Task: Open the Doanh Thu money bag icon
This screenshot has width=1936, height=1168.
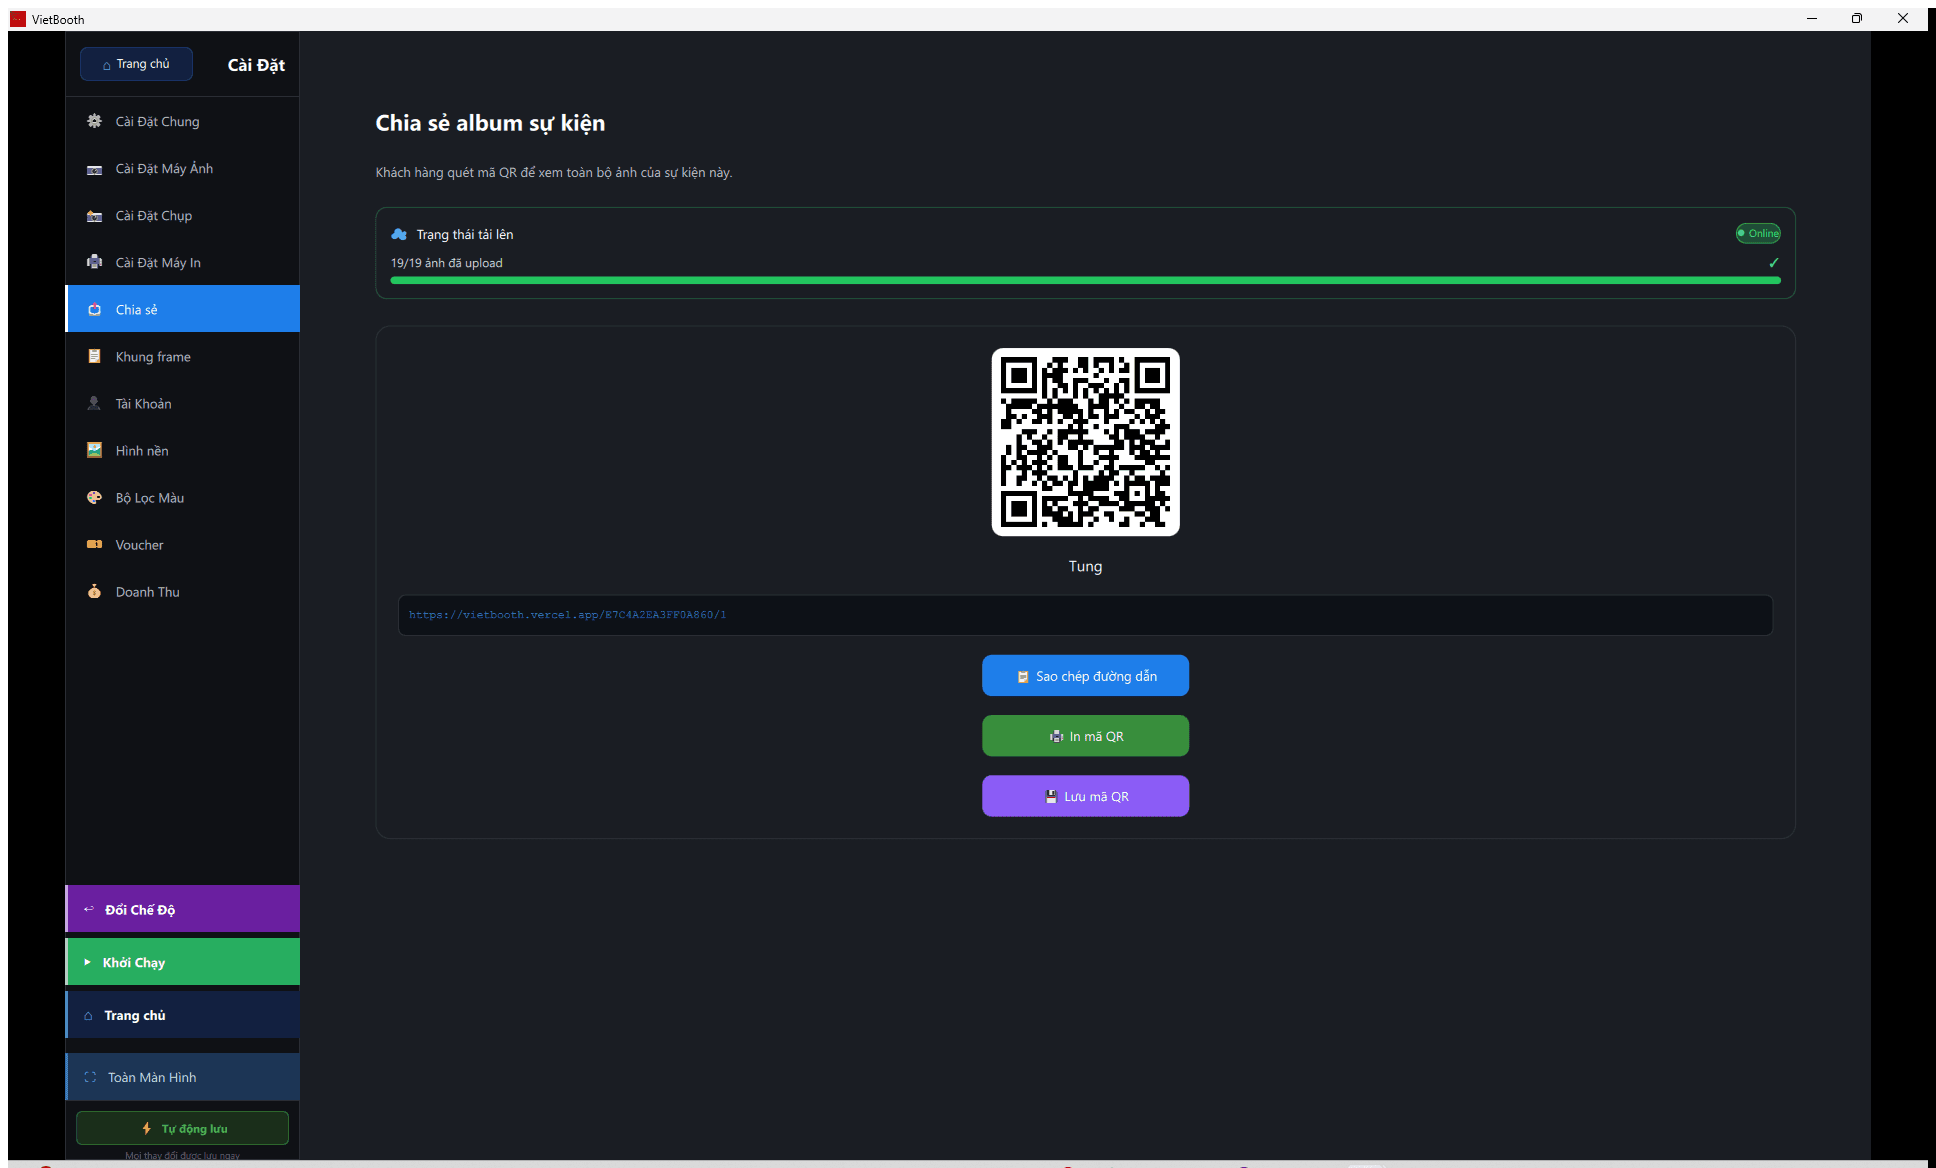Action: tap(94, 591)
